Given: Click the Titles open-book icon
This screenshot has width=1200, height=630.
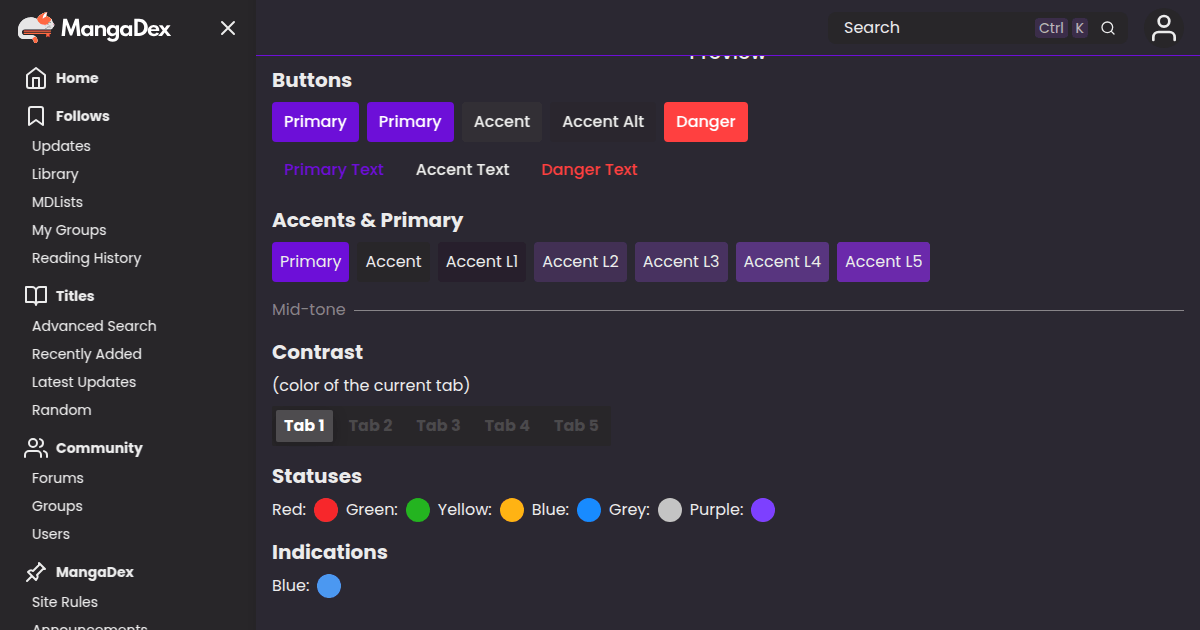Looking at the screenshot, I should click(x=36, y=296).
